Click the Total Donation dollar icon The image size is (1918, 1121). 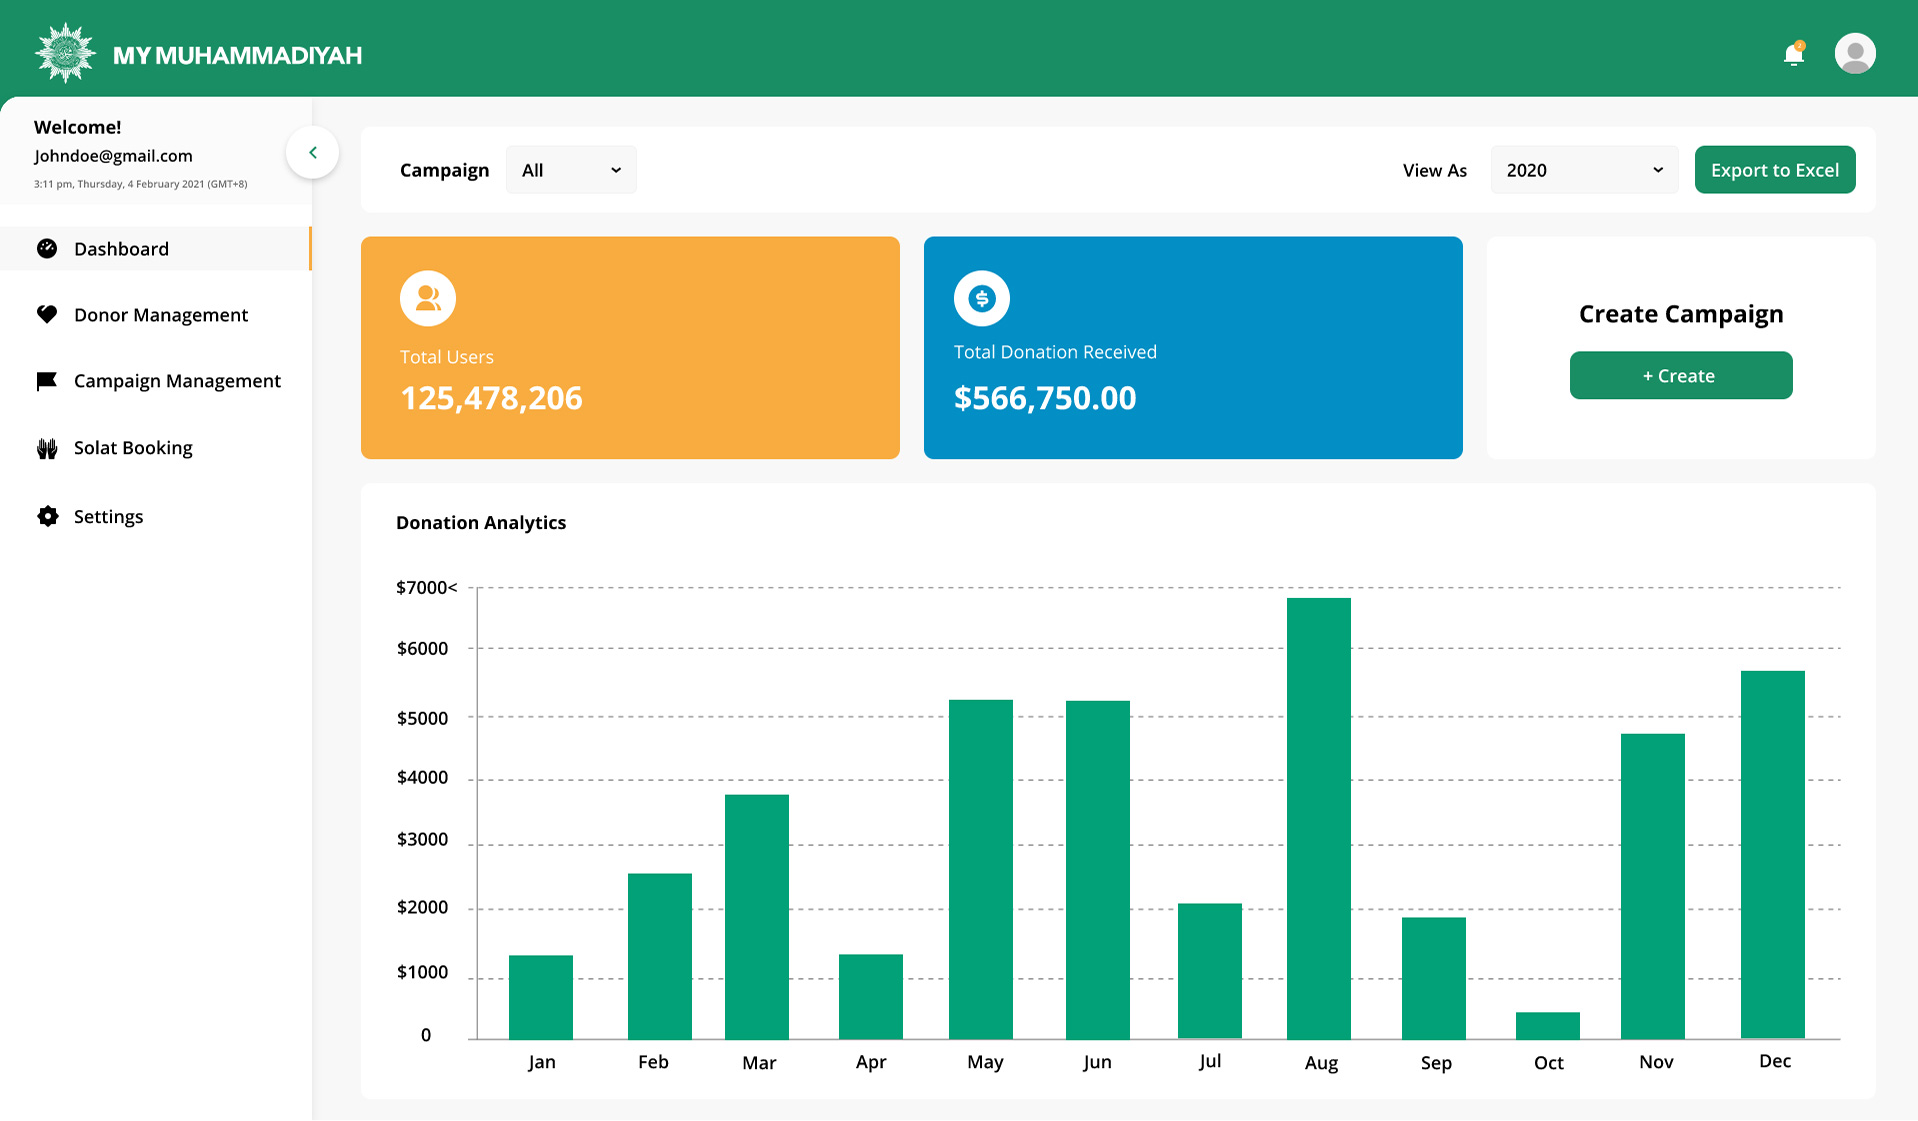pos(982,298)
